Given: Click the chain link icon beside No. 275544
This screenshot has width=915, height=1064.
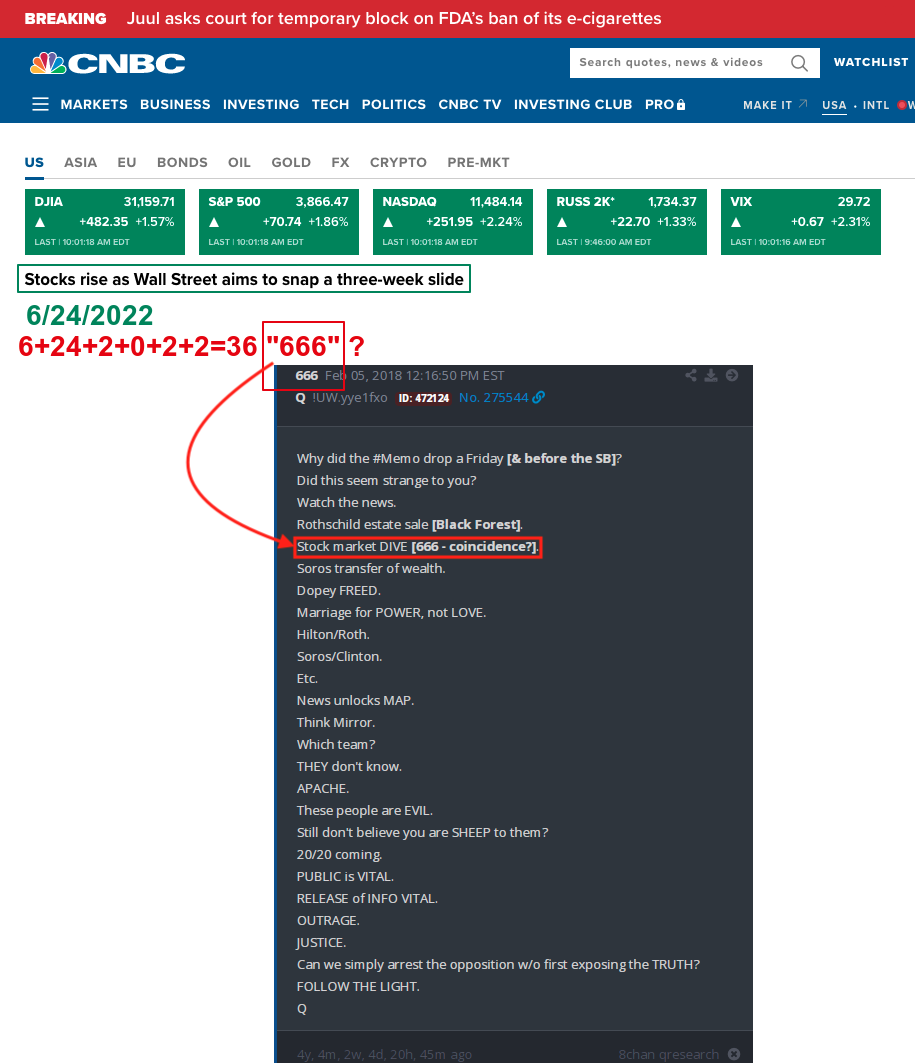Looking at the screenshot, I should (538, 398).
